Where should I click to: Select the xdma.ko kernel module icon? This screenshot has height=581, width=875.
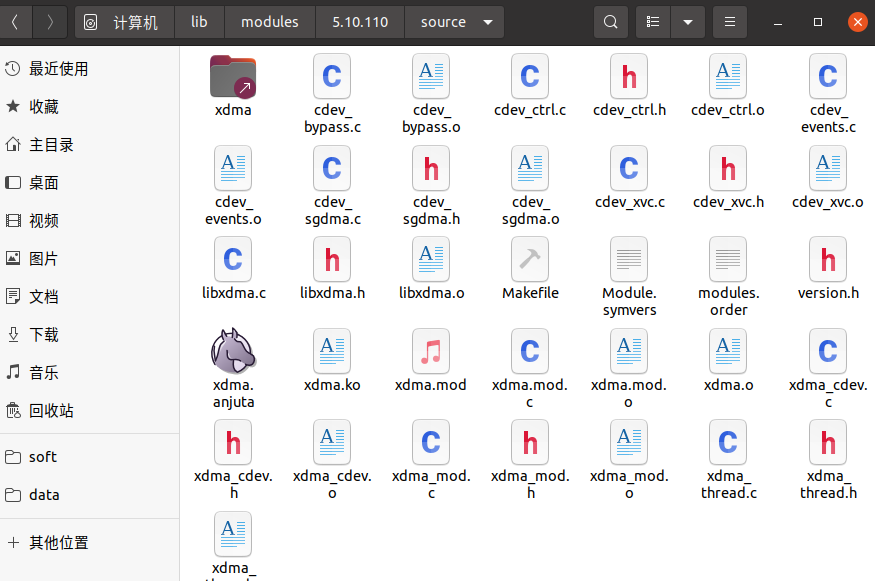[x=332, y=351]
